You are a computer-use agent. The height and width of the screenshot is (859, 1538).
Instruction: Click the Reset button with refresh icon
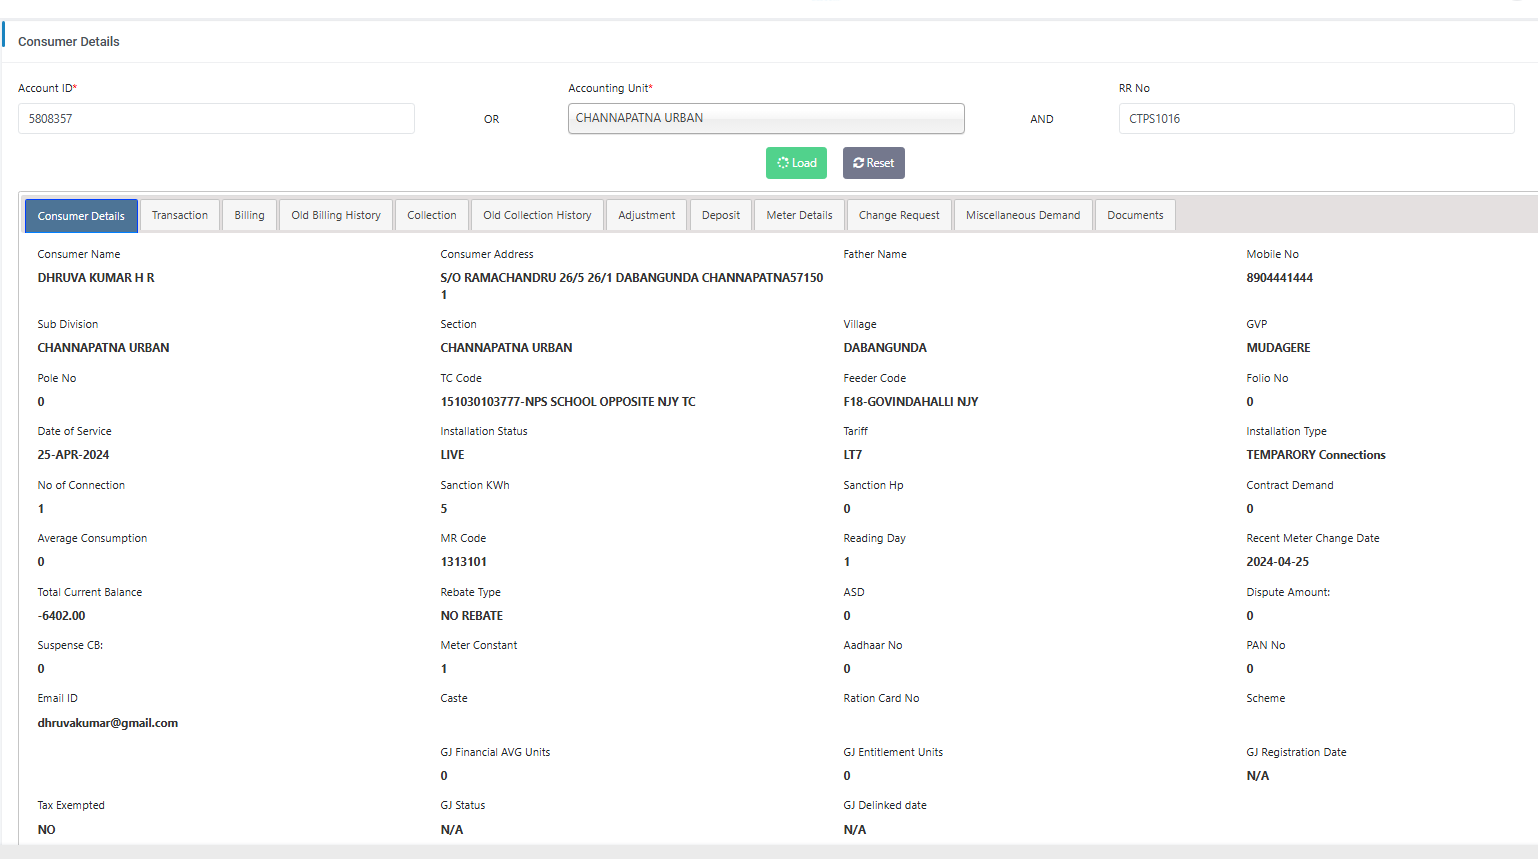pyautogui.click(x=873, y=163)
